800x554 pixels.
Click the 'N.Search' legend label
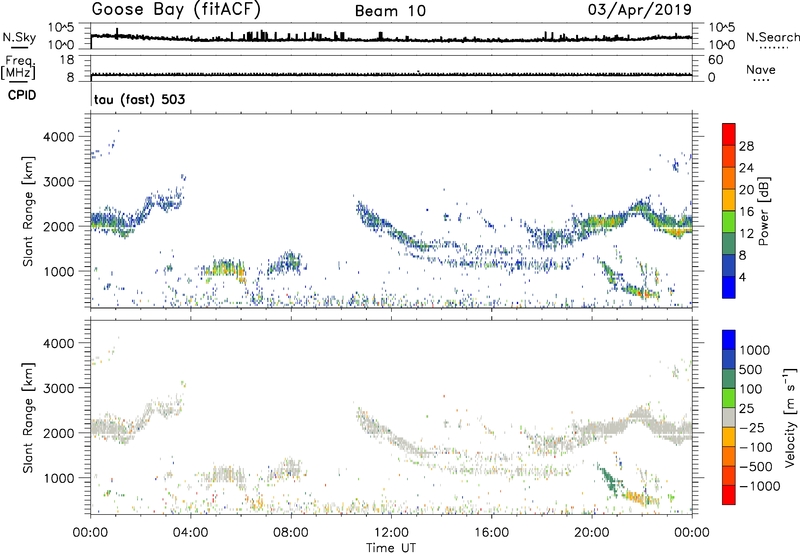tap(773, 37)
